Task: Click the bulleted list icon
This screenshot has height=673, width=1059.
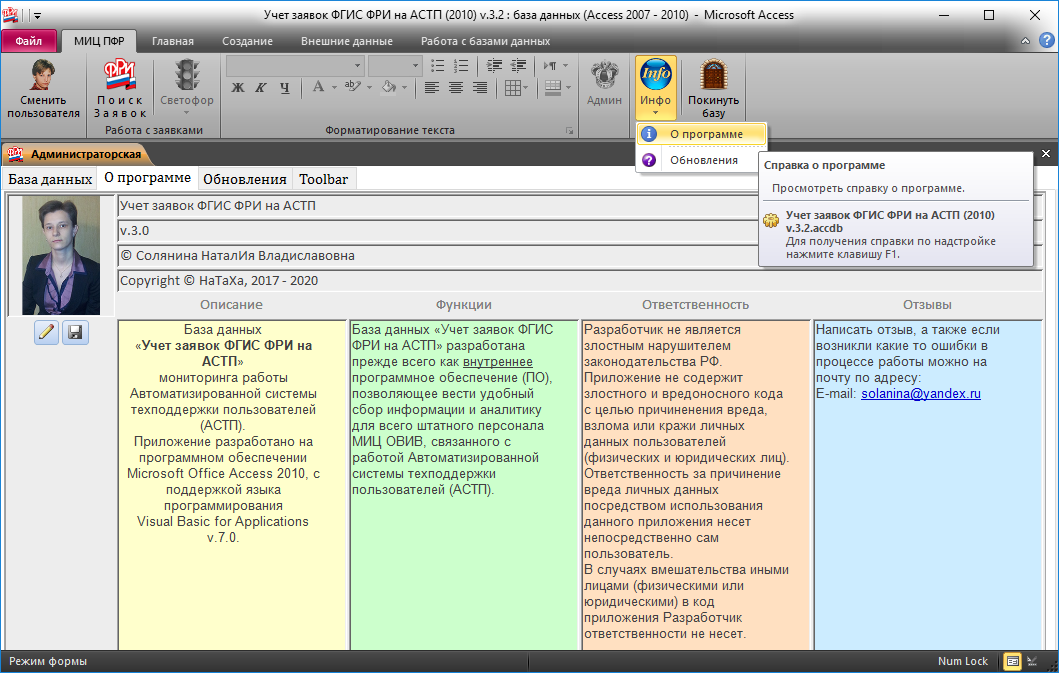Action: [437, 65]
